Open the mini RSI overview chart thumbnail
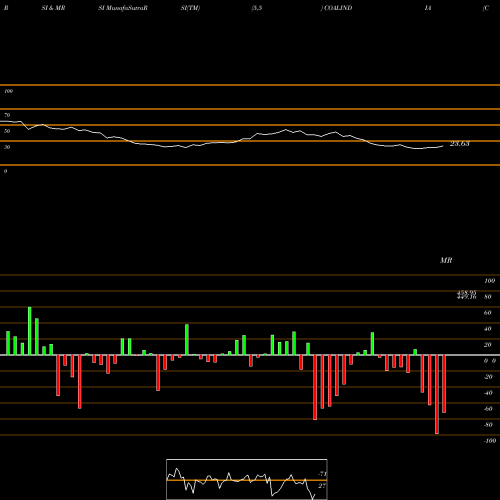The width and height of the screenshot is (500, 500). pyautogui.click(x=247, y=479)
